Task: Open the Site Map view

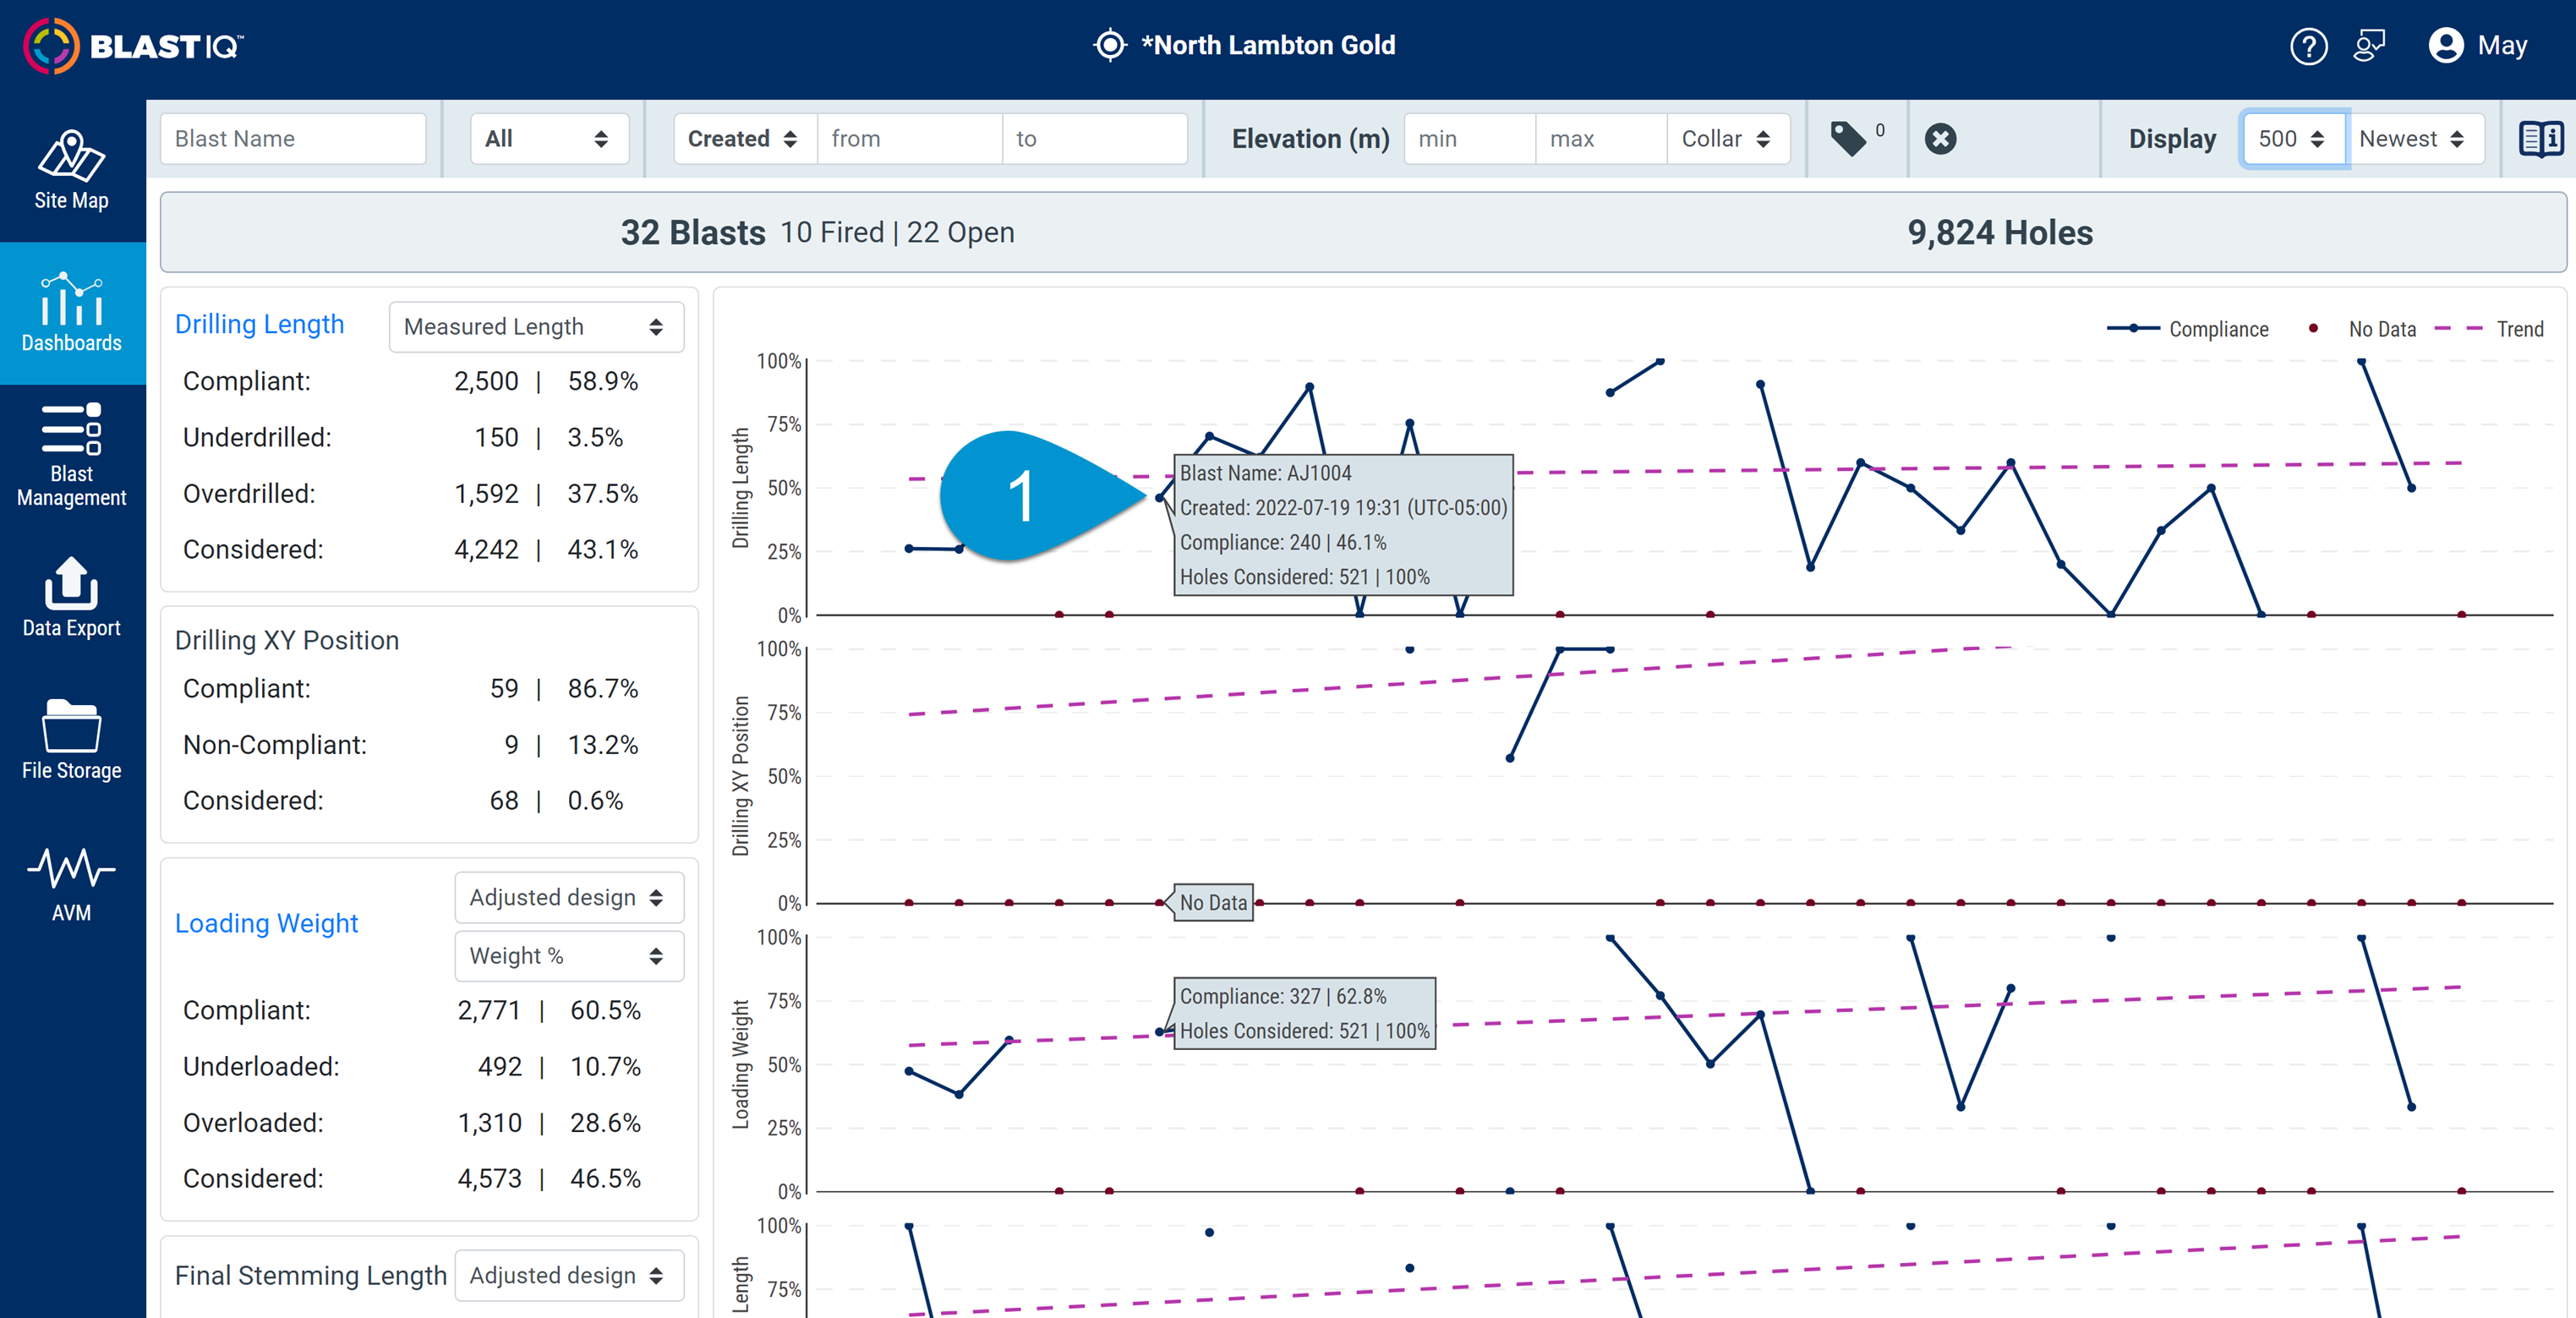Action: click(x=72, y=170)
